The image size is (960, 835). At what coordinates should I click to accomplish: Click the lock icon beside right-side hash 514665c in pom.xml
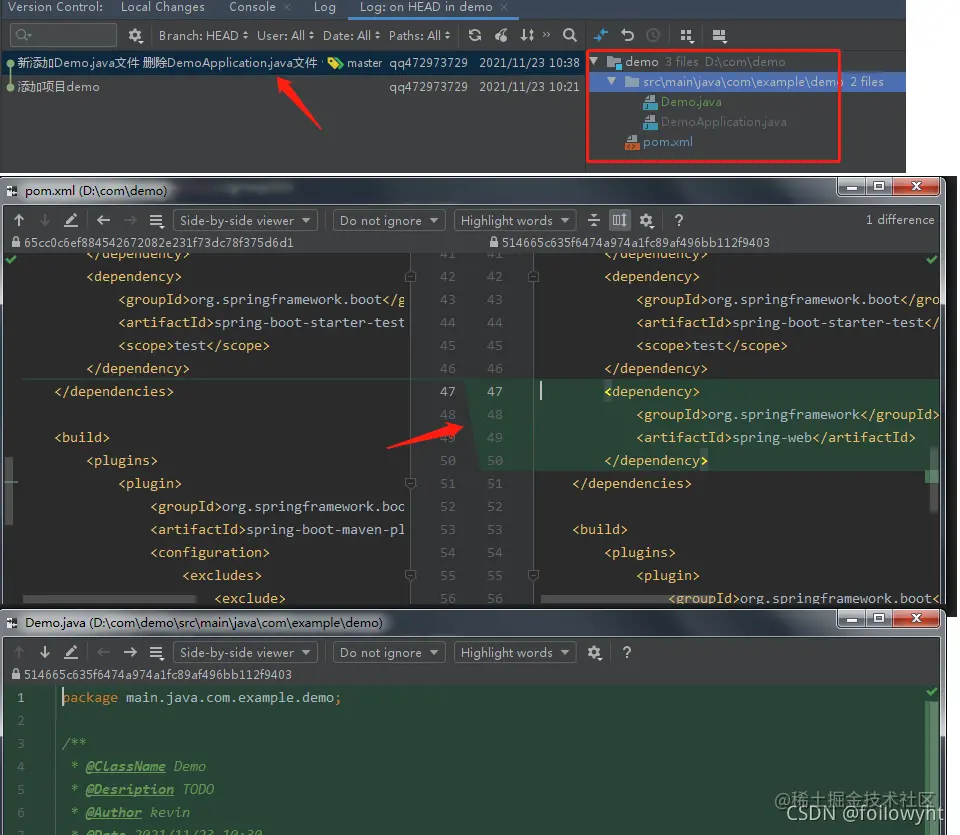click(x=493, y=242)
